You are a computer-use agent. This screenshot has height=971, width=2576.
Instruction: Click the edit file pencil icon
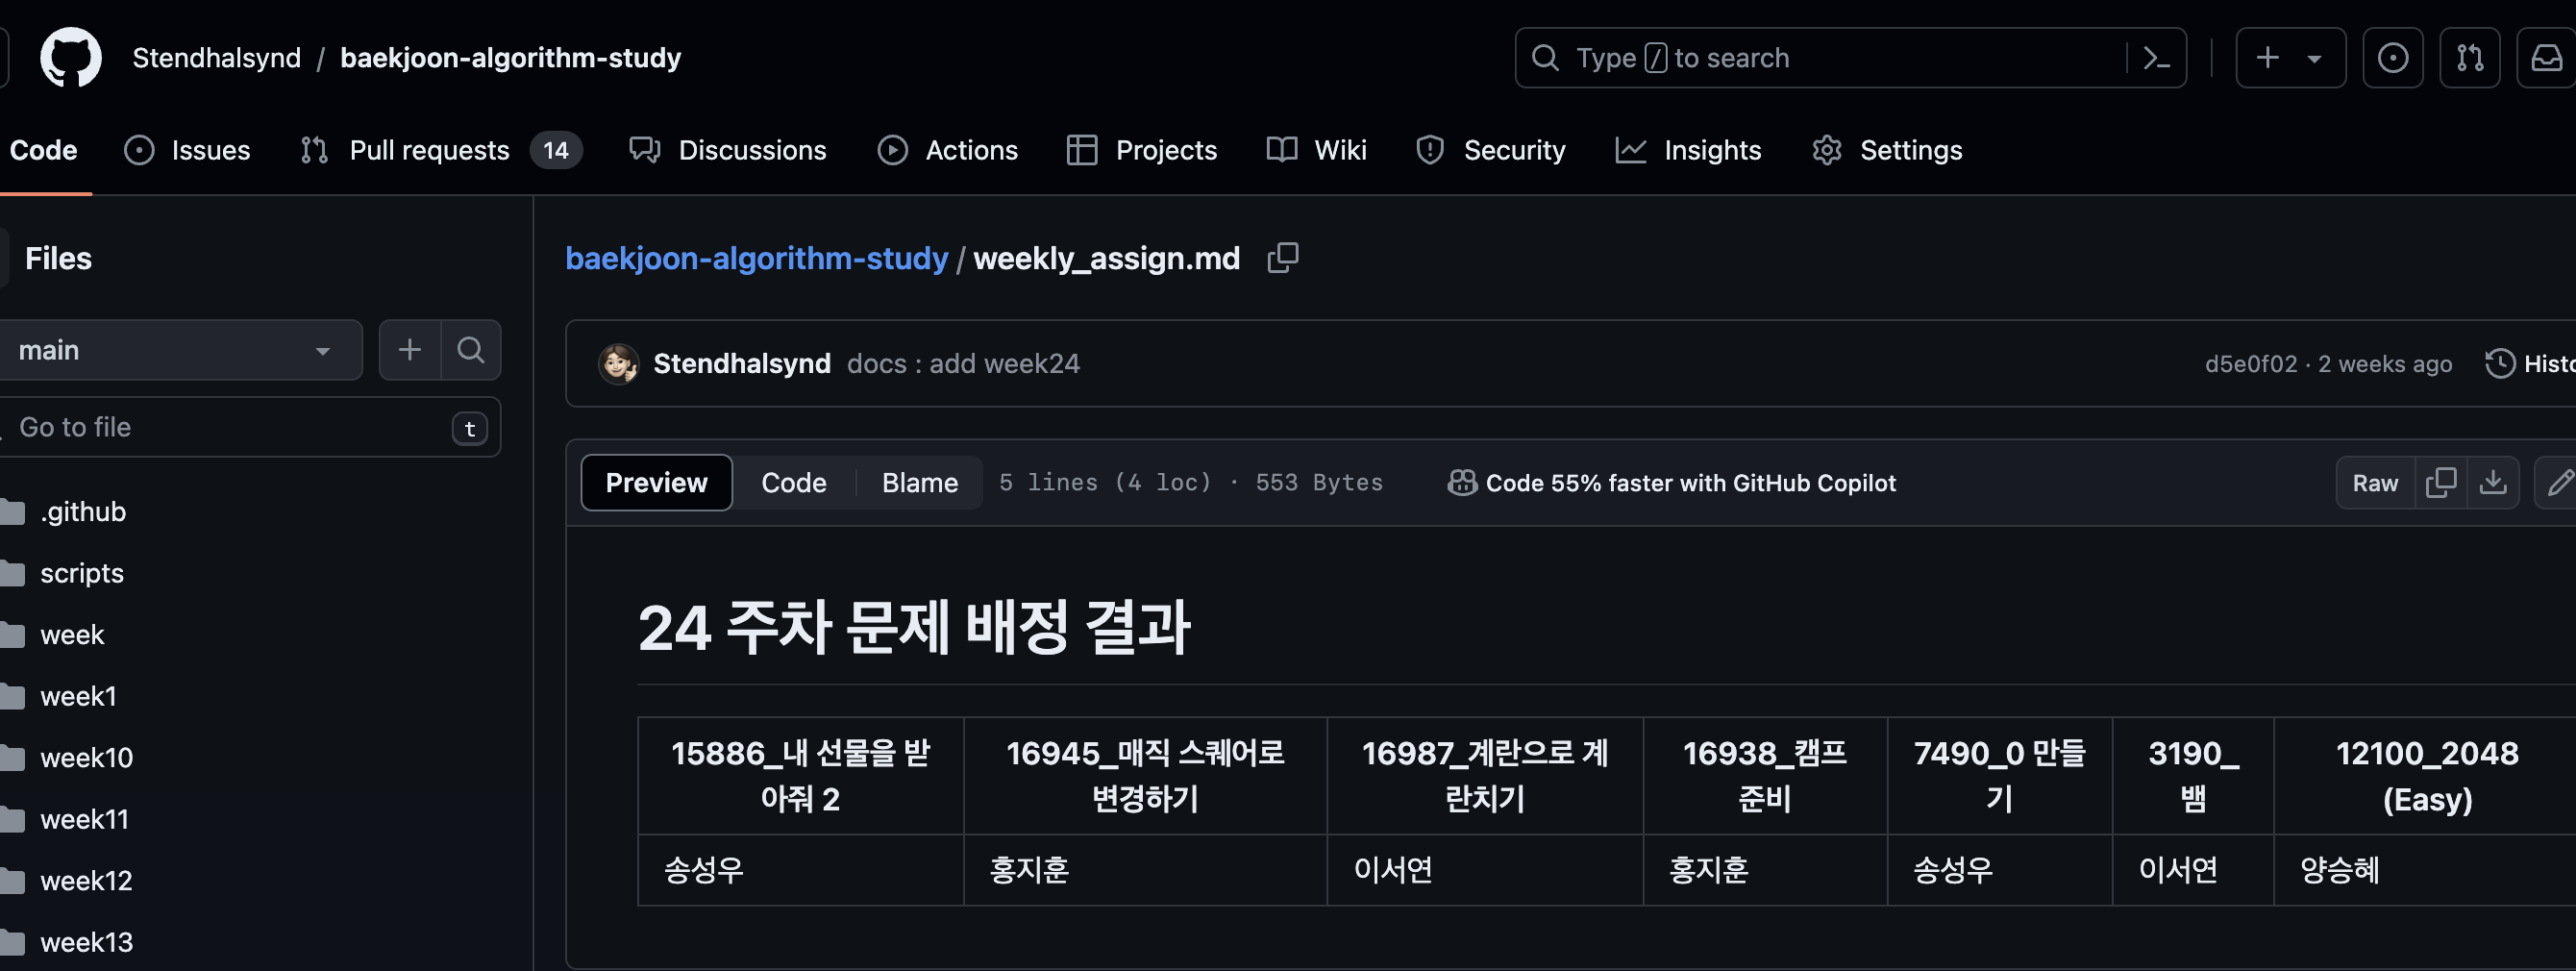point(2558,483)
